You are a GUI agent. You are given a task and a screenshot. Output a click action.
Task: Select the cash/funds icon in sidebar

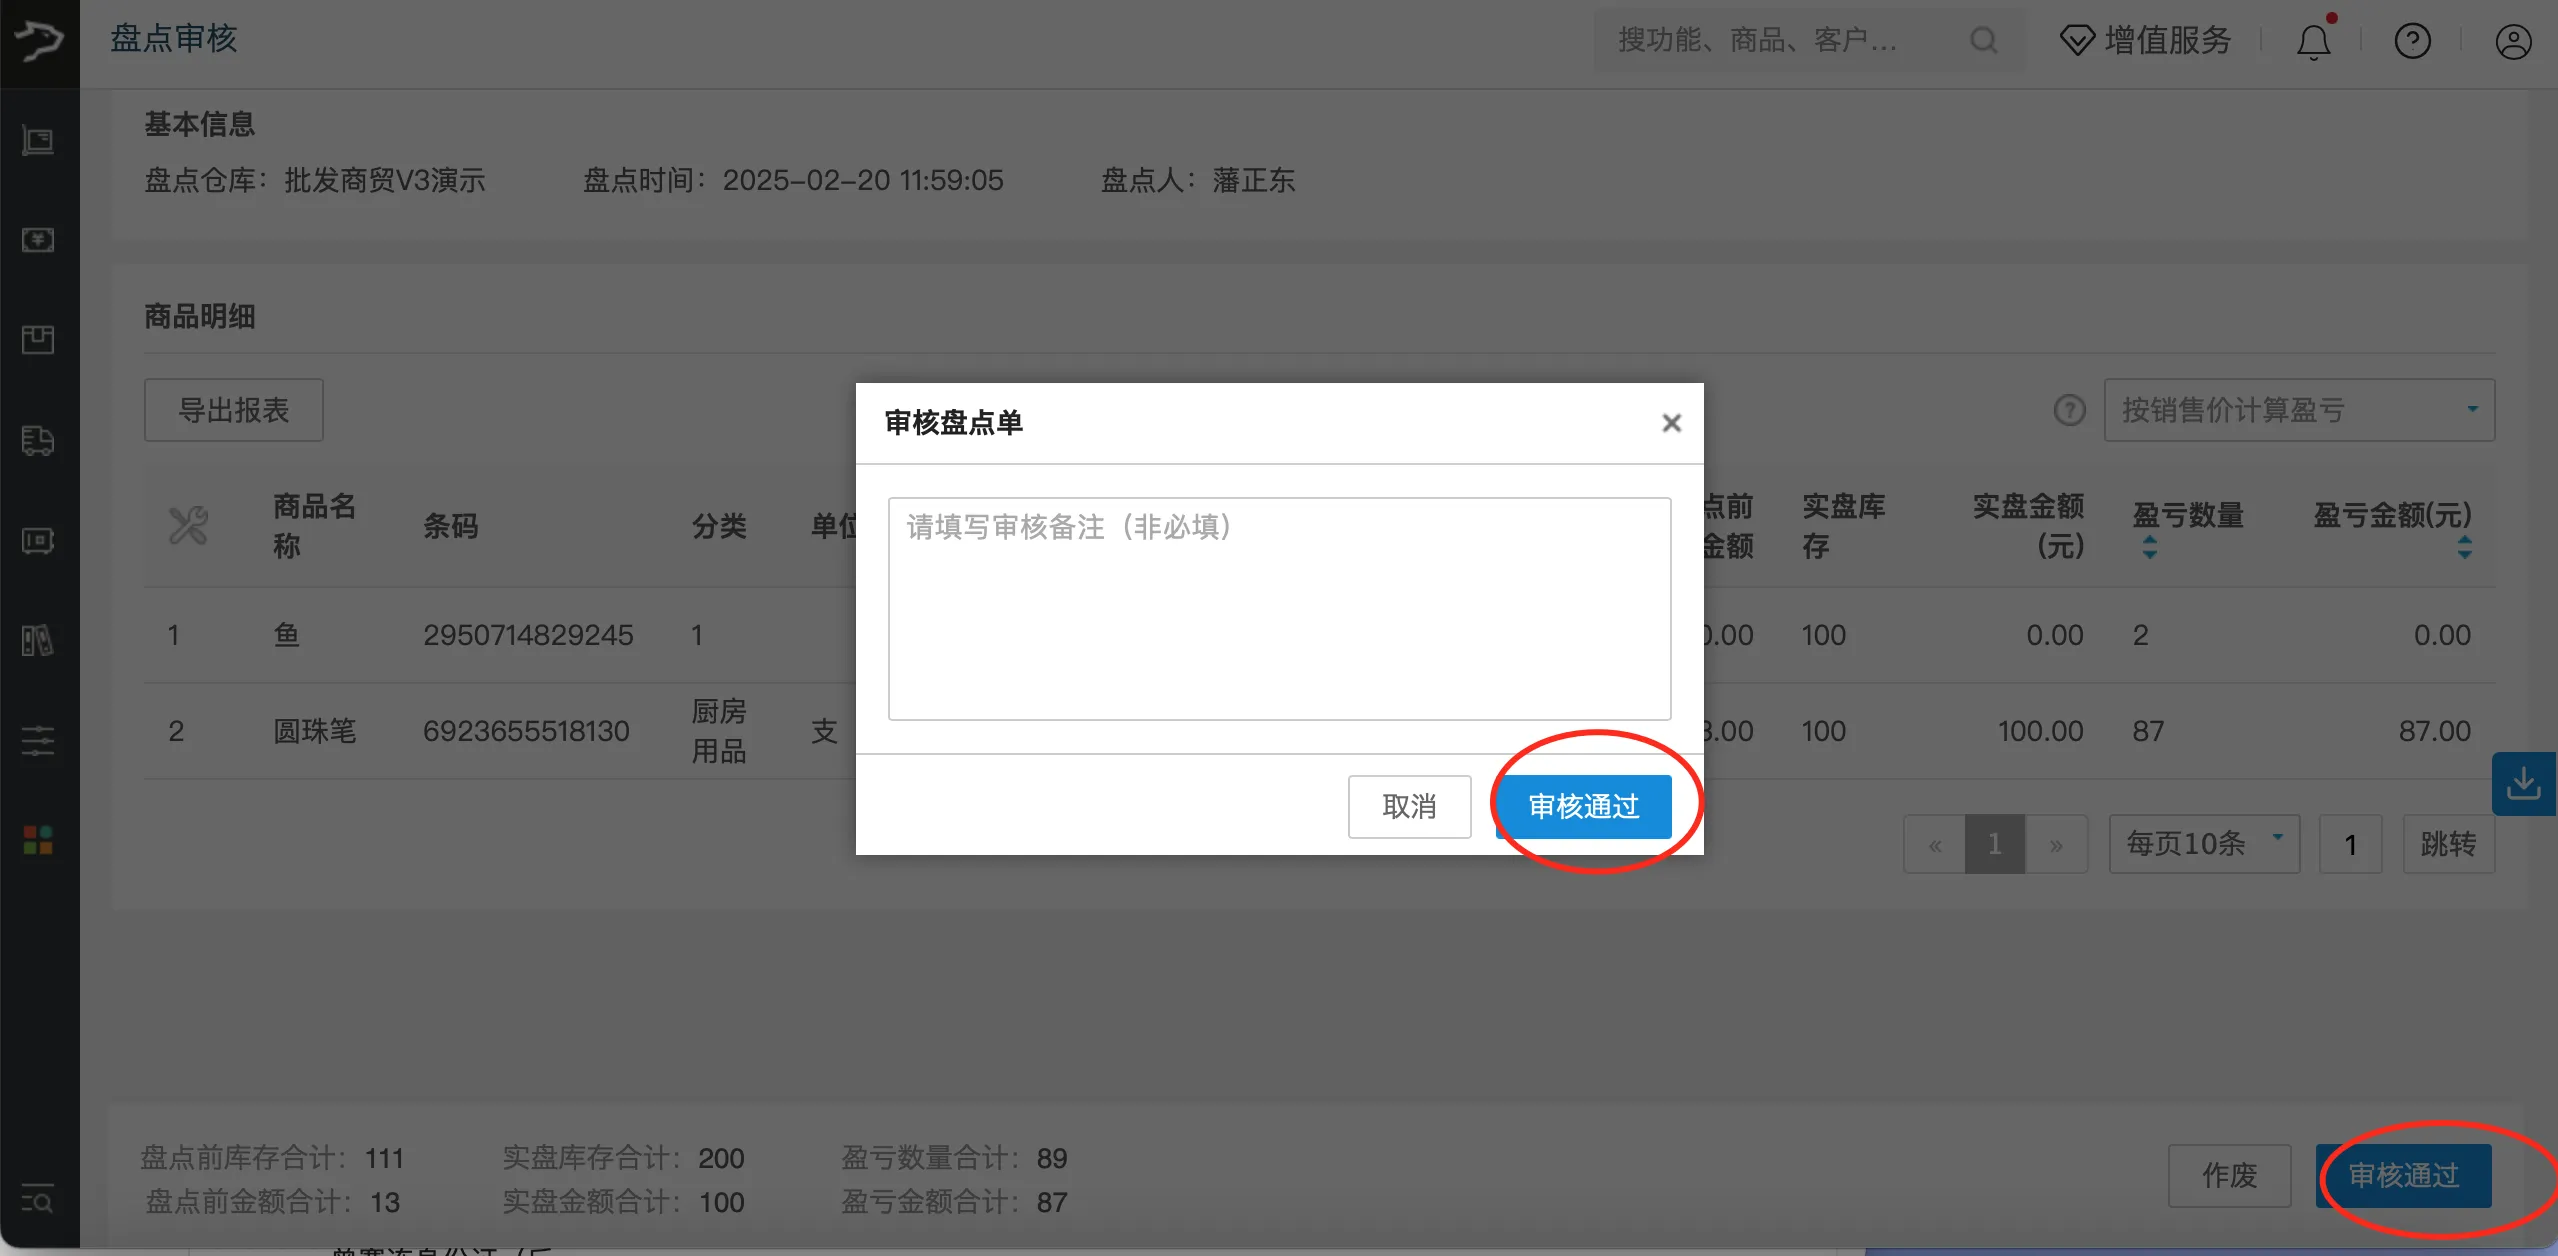pyautogui.click(x=38, y=240)
